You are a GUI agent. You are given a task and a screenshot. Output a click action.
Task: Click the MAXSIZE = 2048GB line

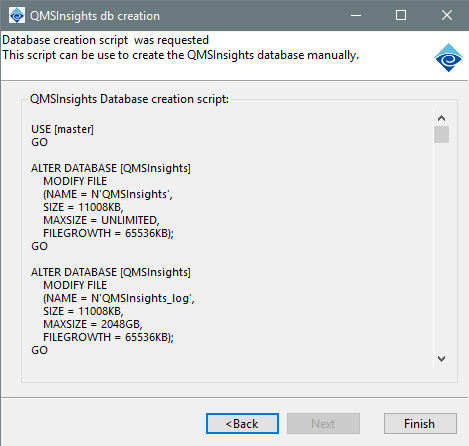tap(93, 324)
